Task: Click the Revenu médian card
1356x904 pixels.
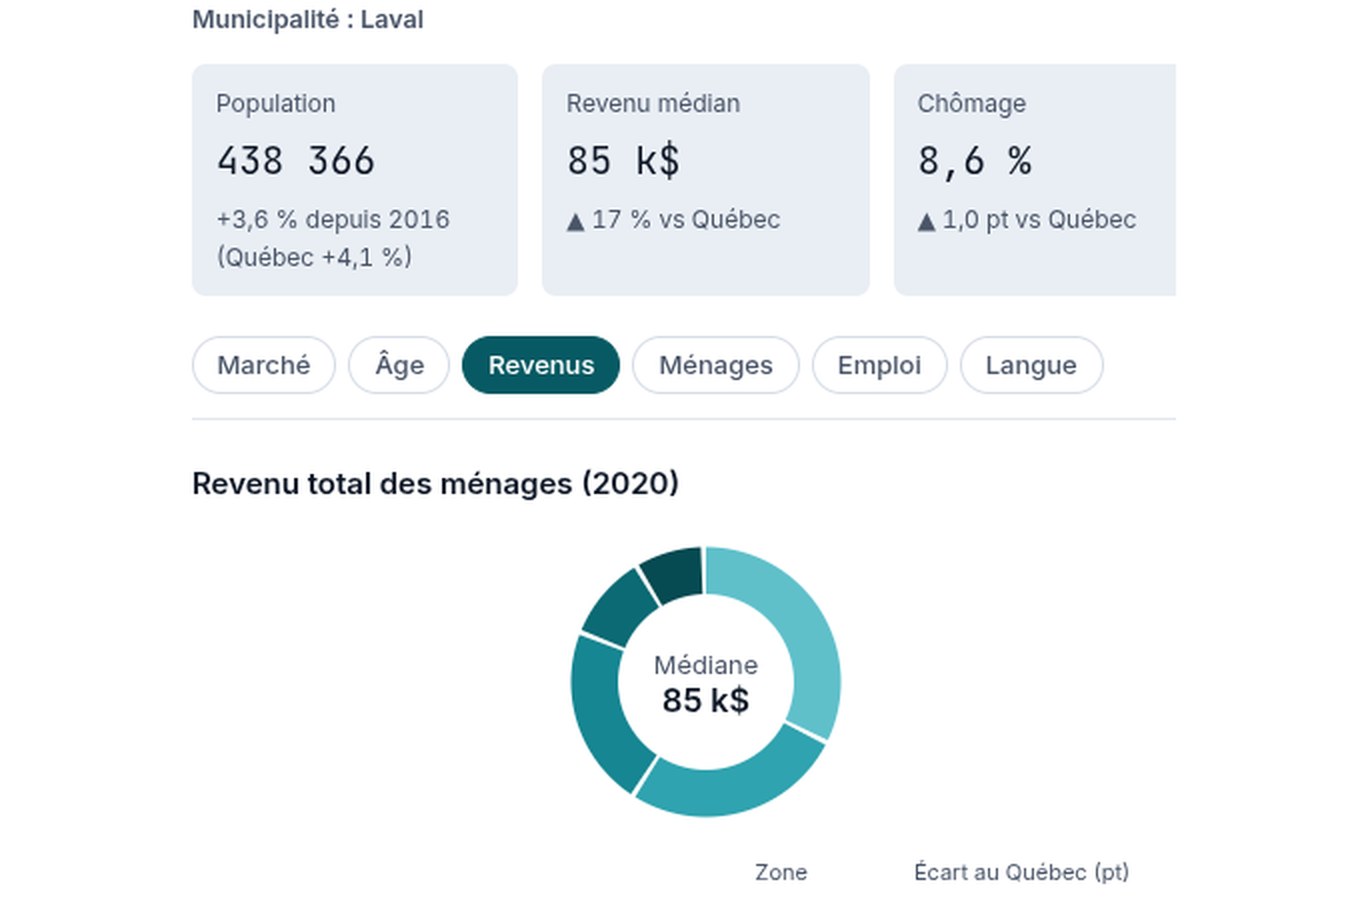Action: pyautogui.click(x=706, y=180)
